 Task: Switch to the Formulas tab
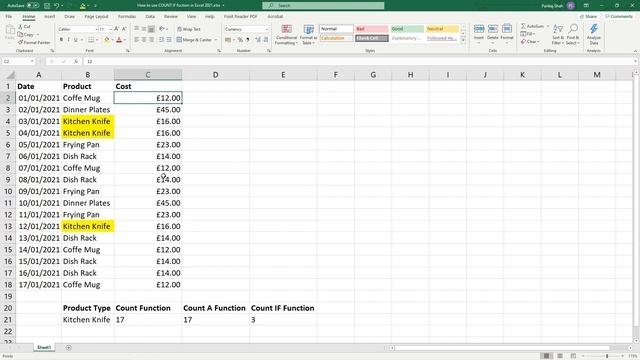point(127,16)
